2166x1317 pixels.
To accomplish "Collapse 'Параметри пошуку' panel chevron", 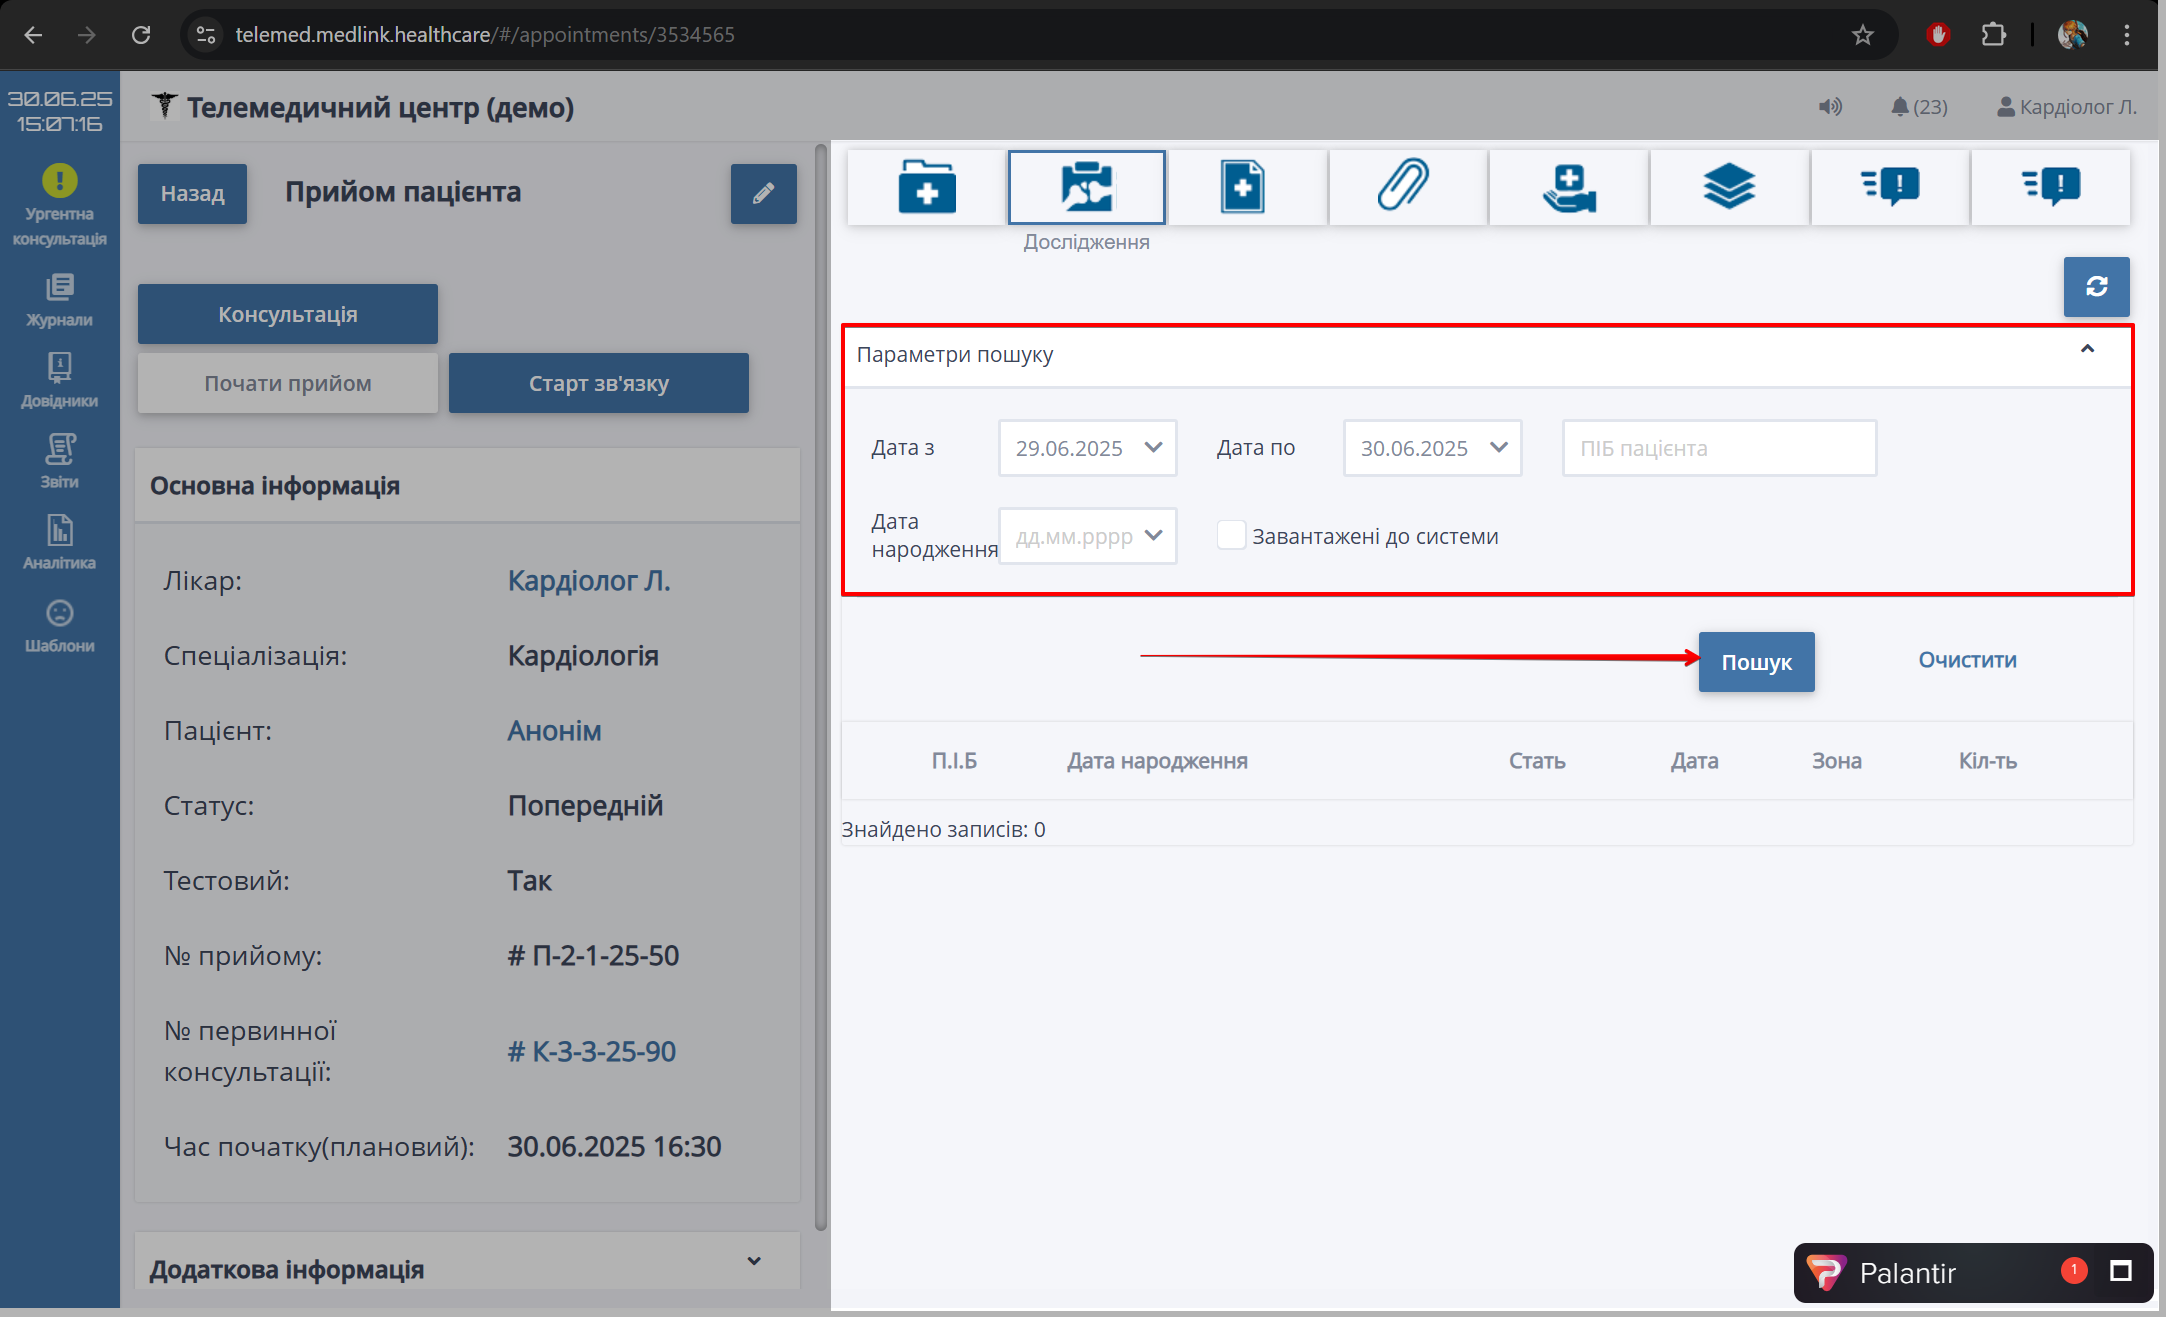I will point(2087,349).
